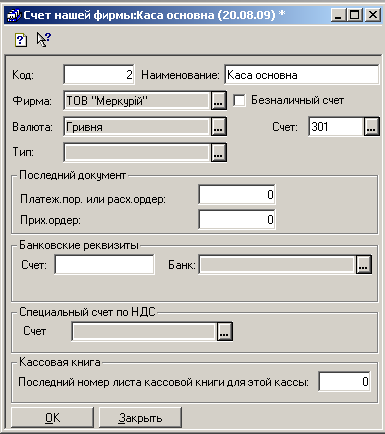Open the help description icon

tap(21, 40)
